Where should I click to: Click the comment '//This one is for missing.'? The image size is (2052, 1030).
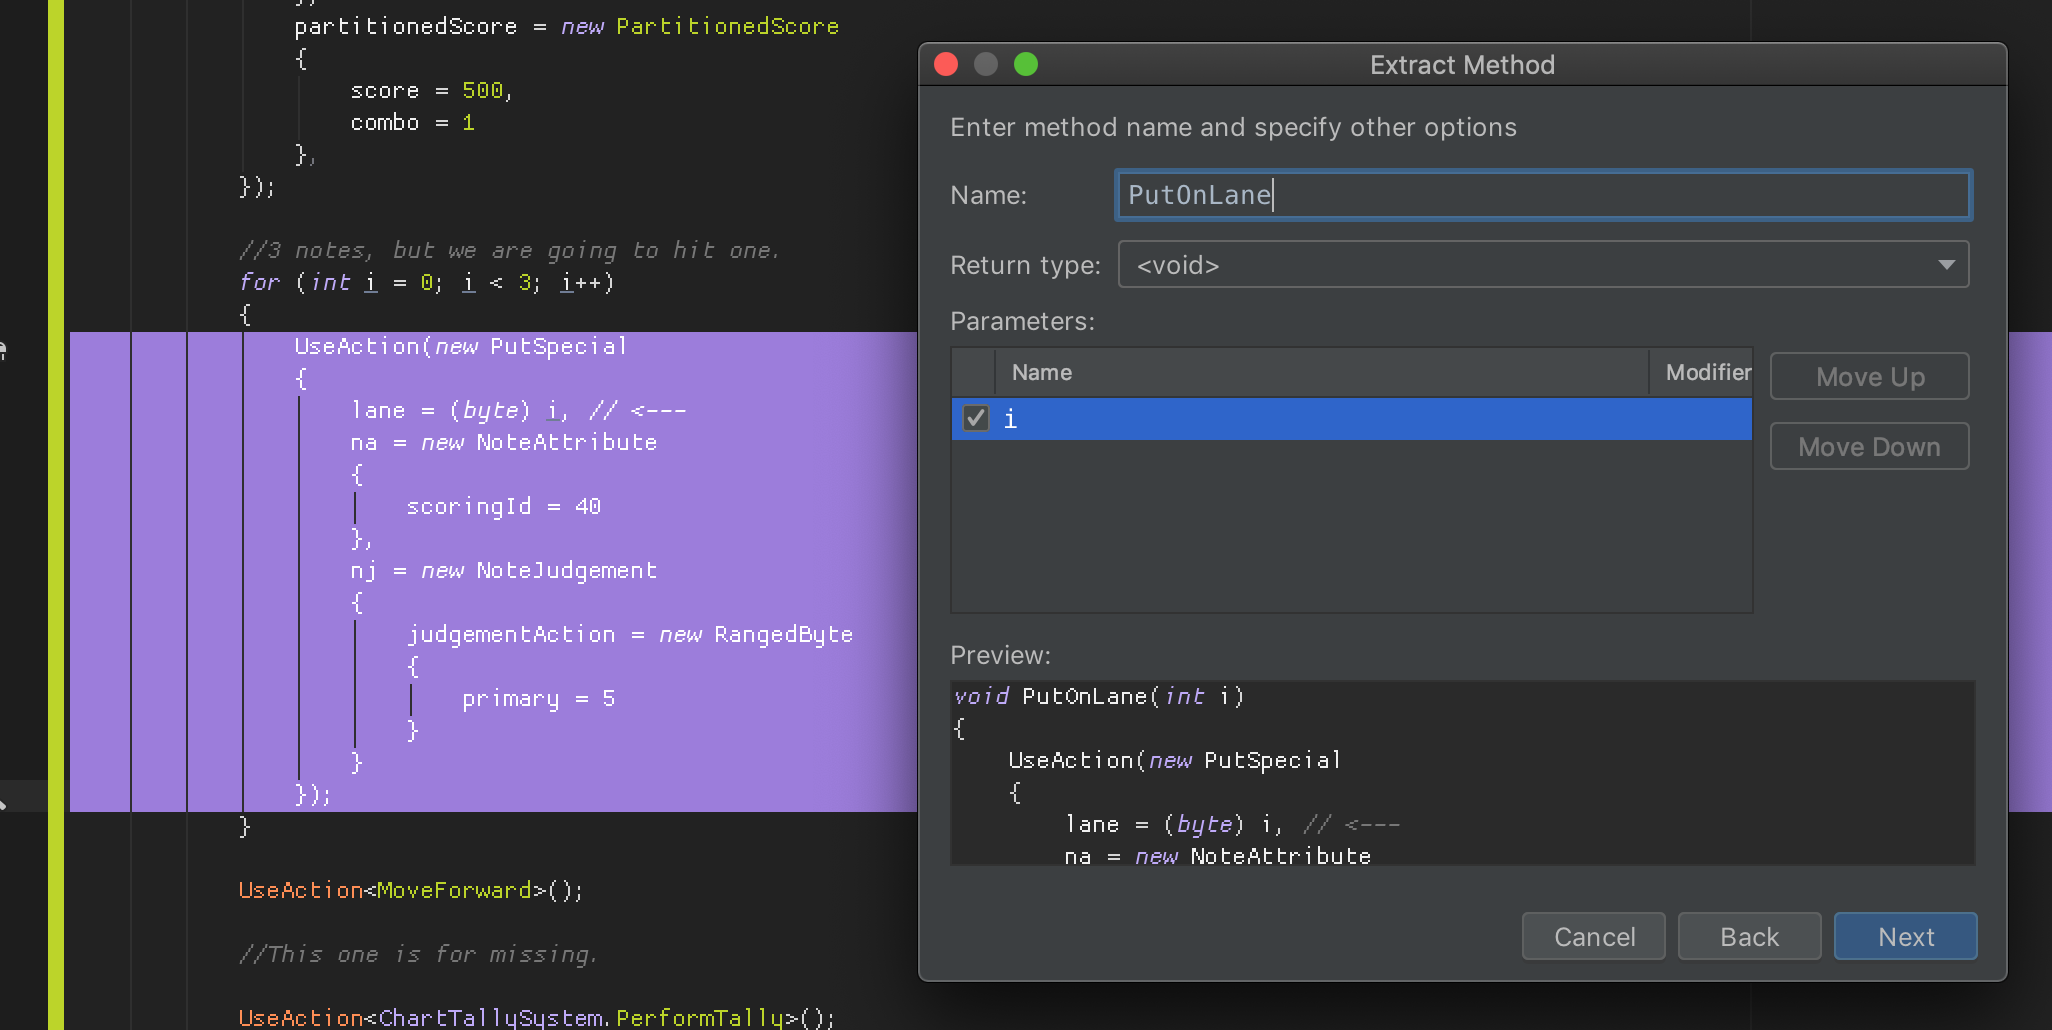pos(418,955)
